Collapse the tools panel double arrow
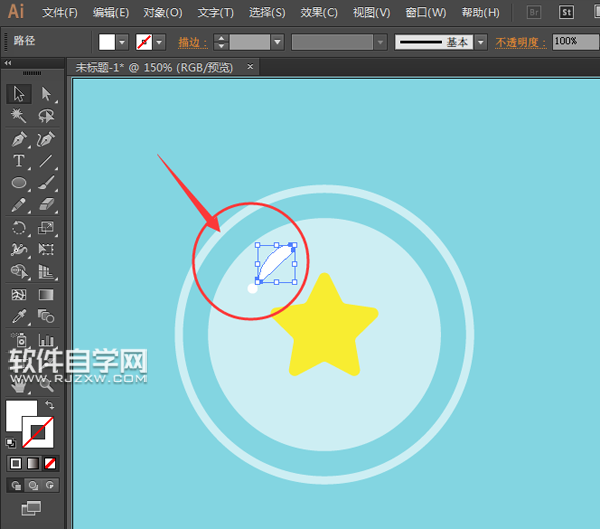 [8, 63]
